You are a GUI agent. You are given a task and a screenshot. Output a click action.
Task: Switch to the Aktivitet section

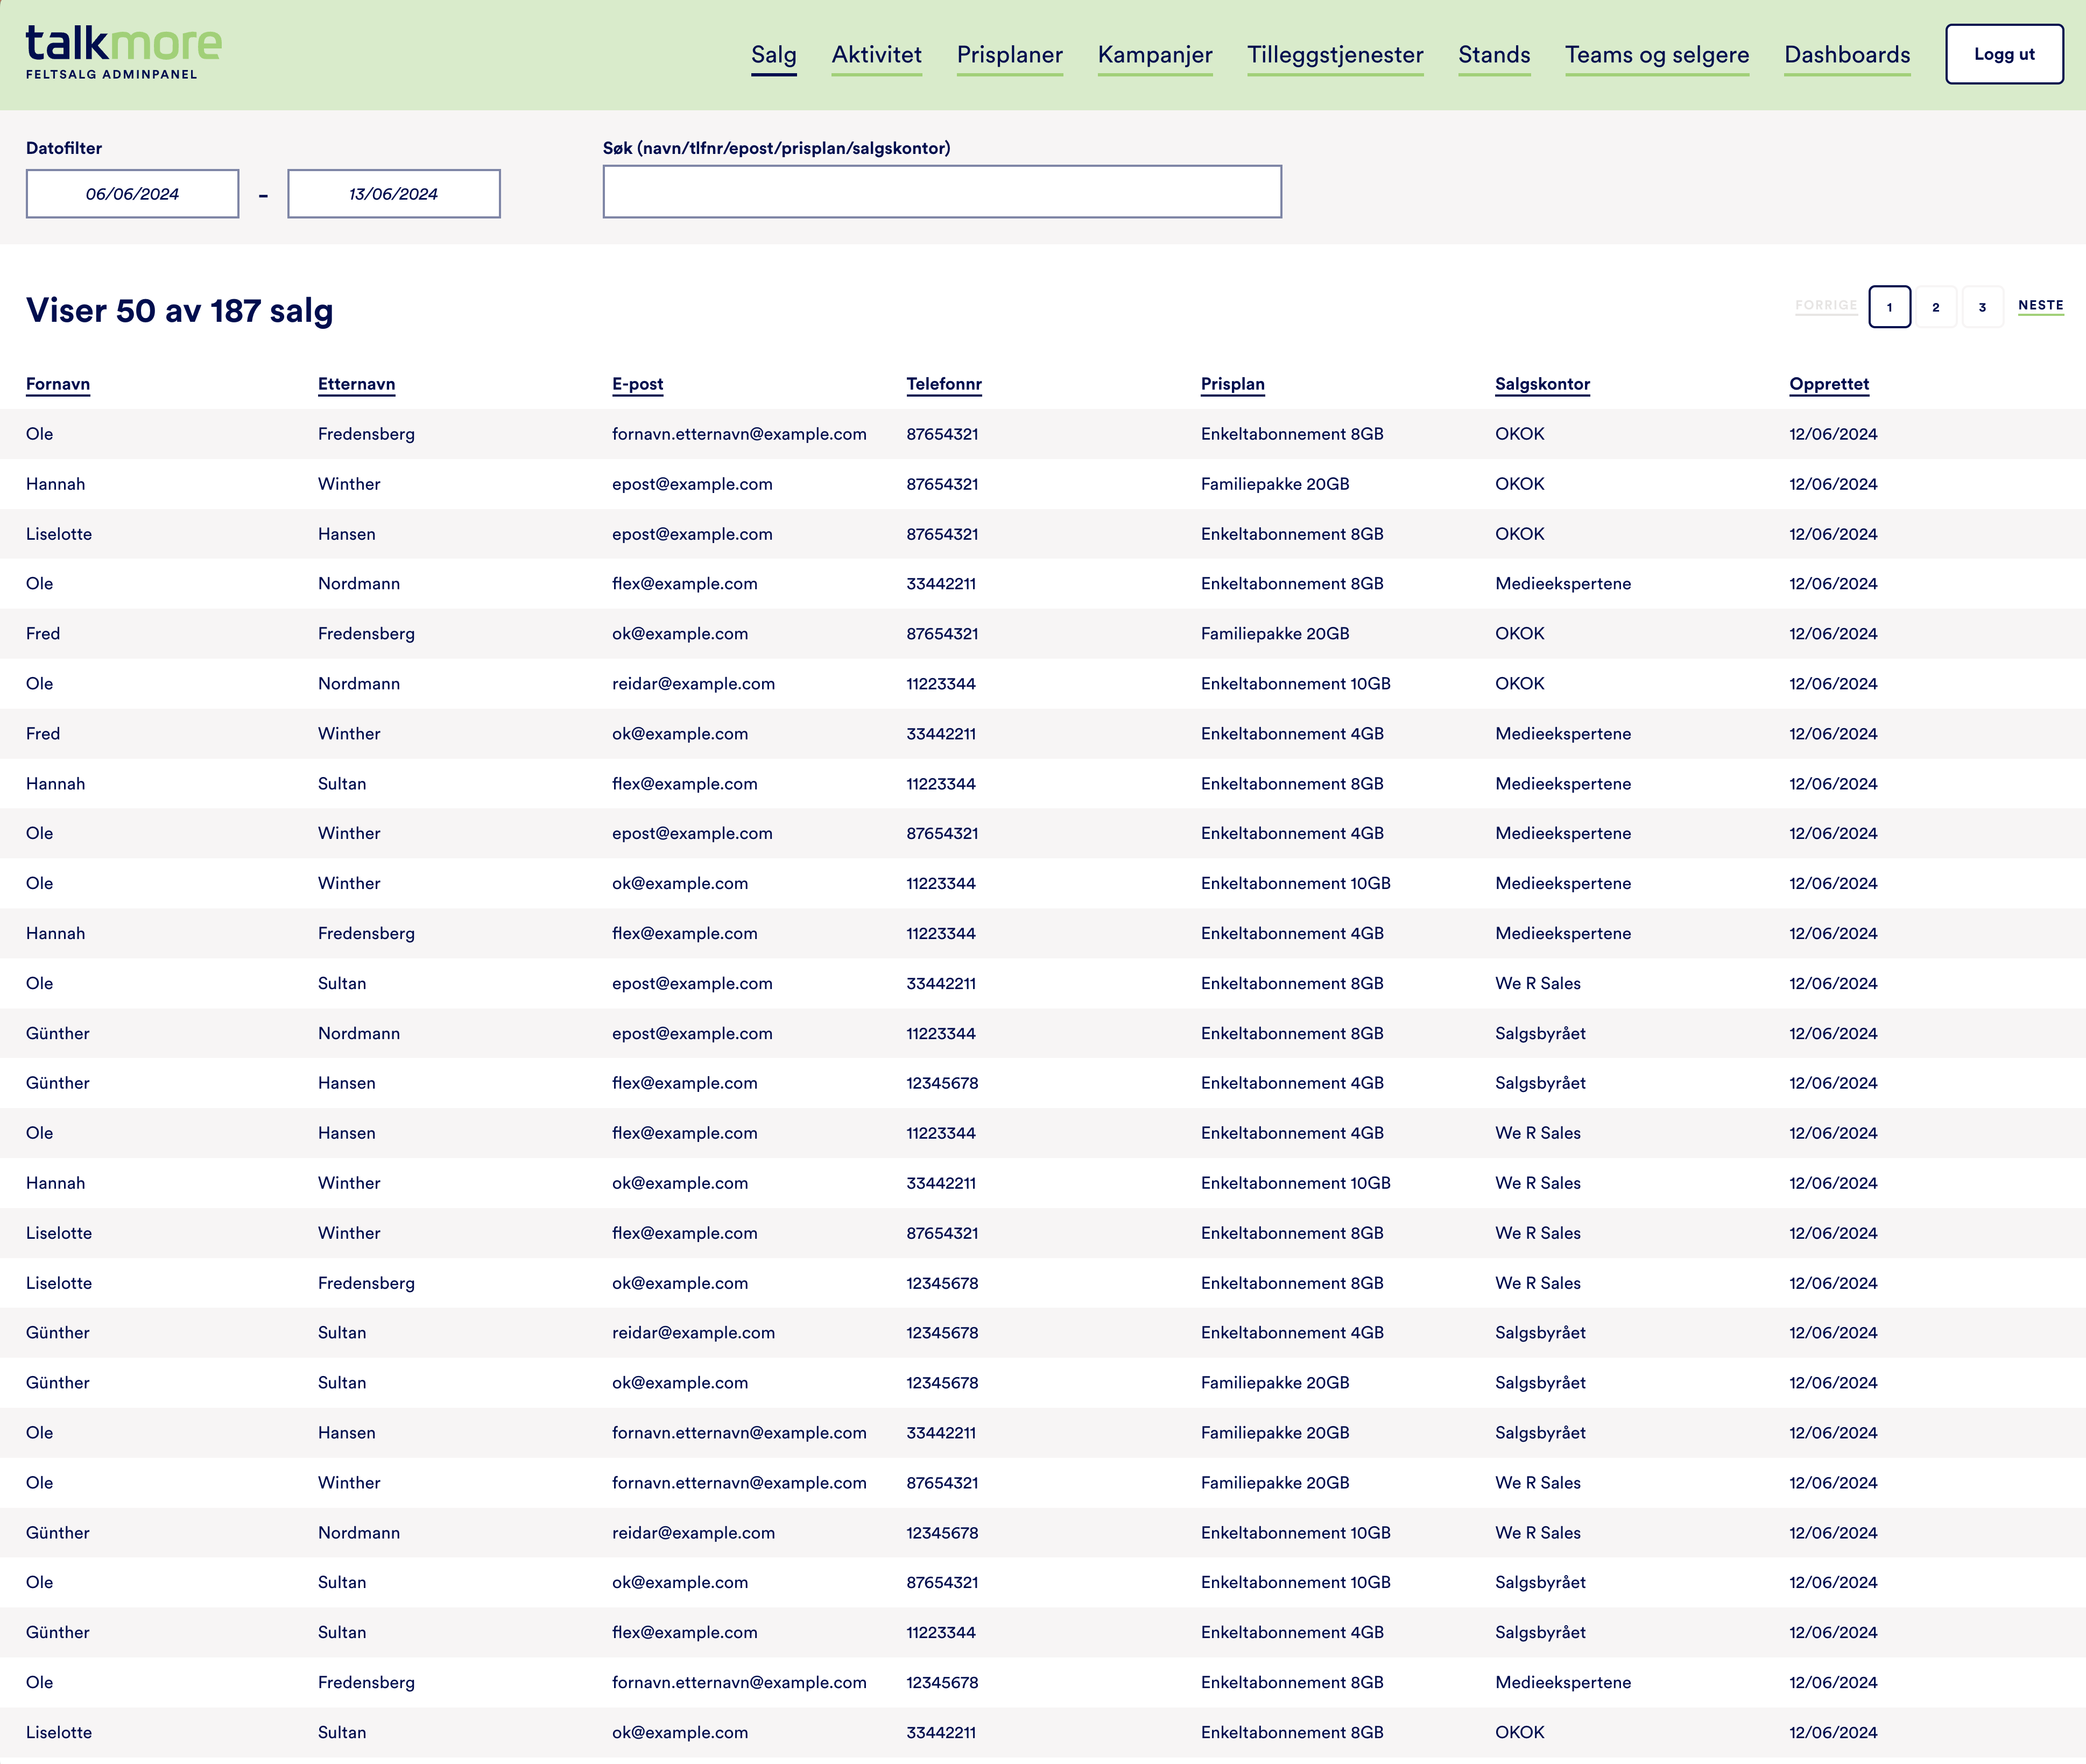pos(876,56)
